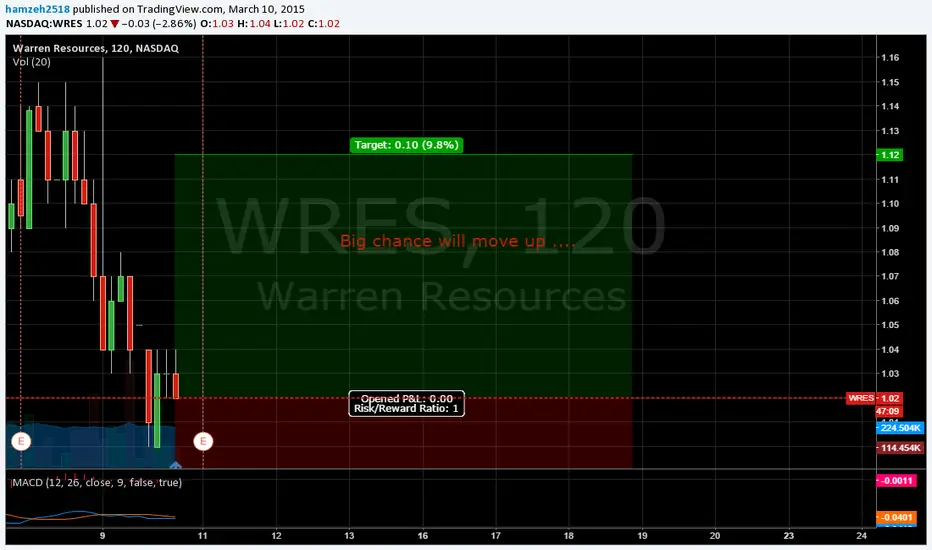Select the Target: 0.10 (9.8%) label
This screenshot has height=550, width=932.
407,145
